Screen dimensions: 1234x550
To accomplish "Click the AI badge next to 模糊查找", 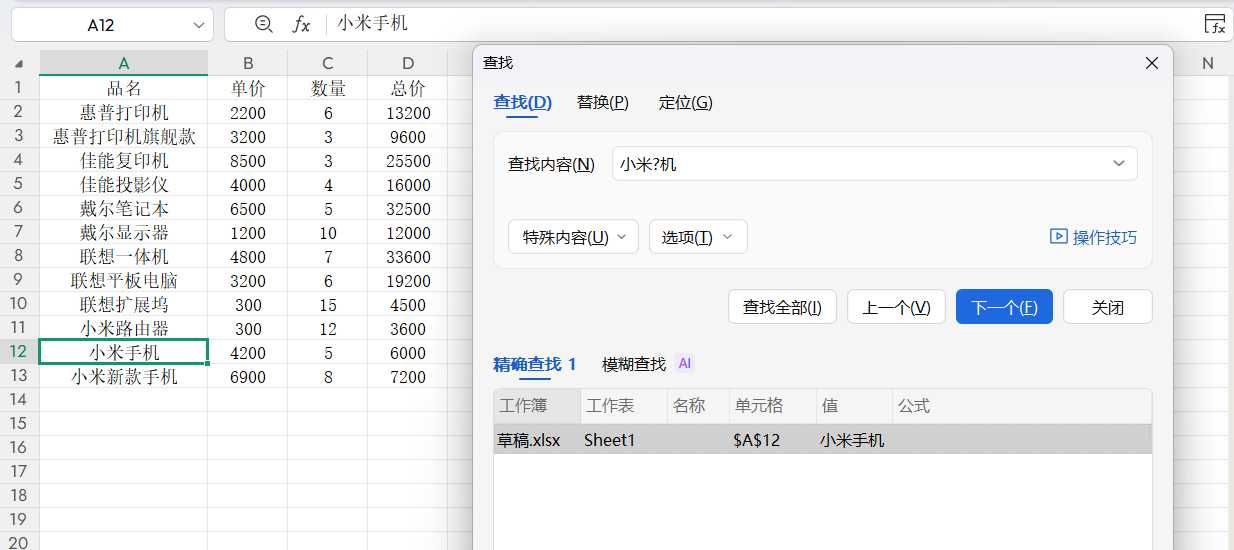I will tap(685, 364).
